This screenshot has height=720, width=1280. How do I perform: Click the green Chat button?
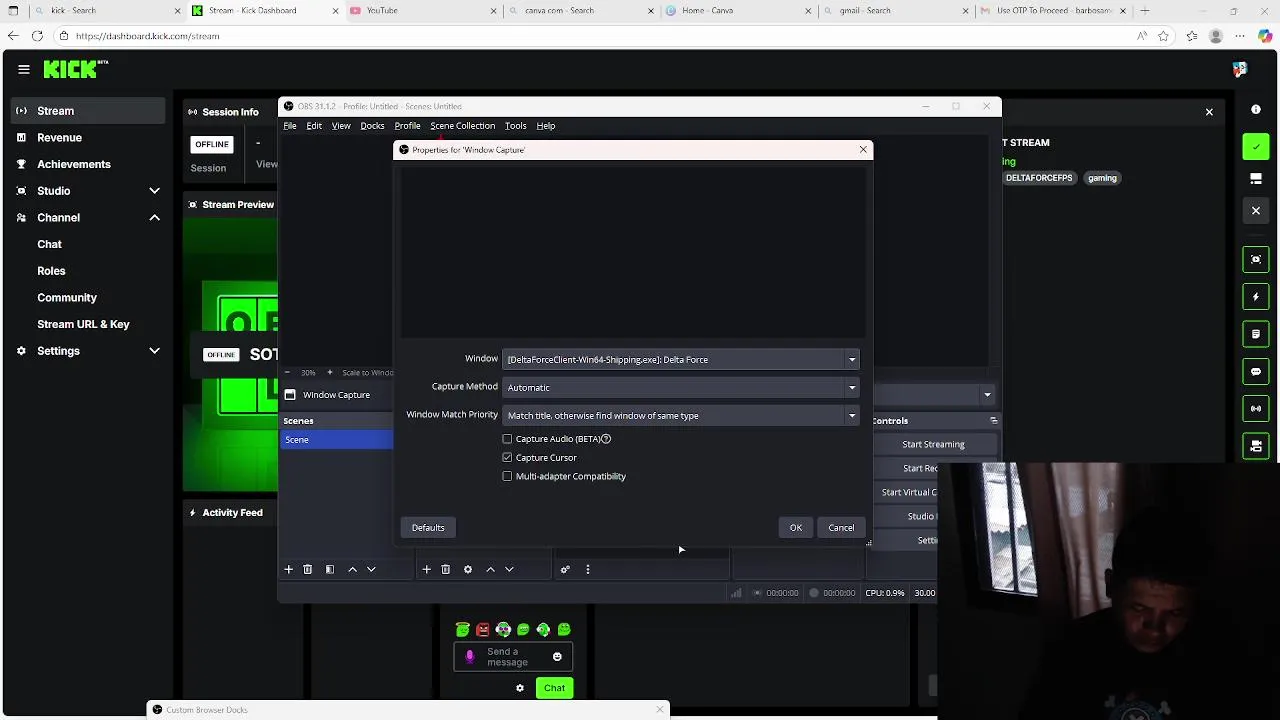click(554, 688)
